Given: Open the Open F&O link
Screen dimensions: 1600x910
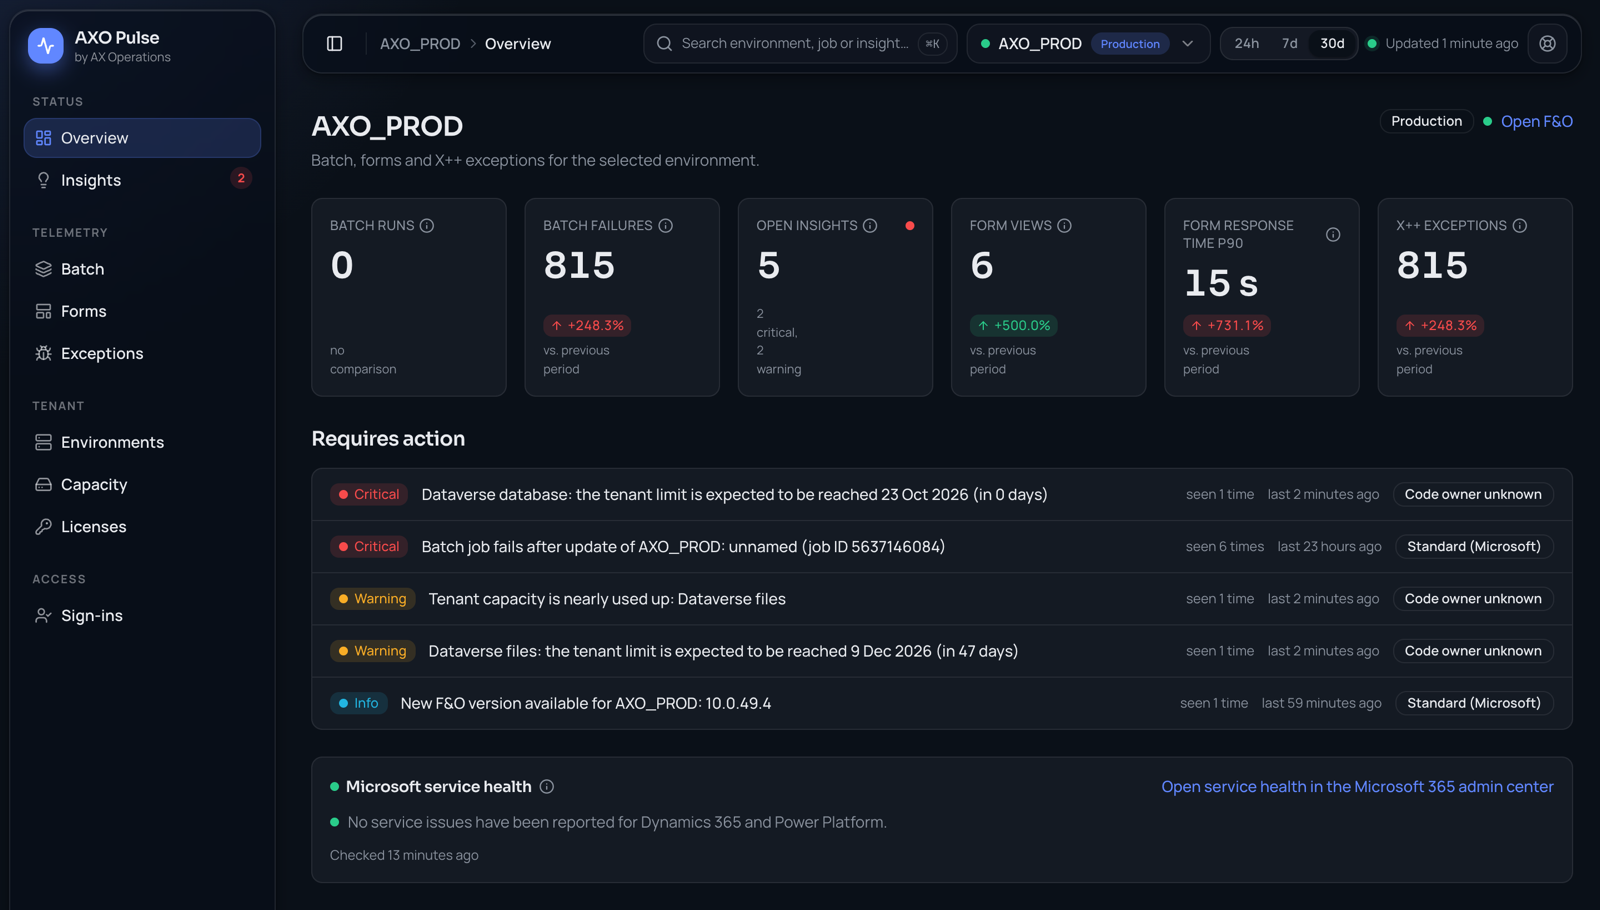Looking at the screenshot, I should click(1536, 121).
